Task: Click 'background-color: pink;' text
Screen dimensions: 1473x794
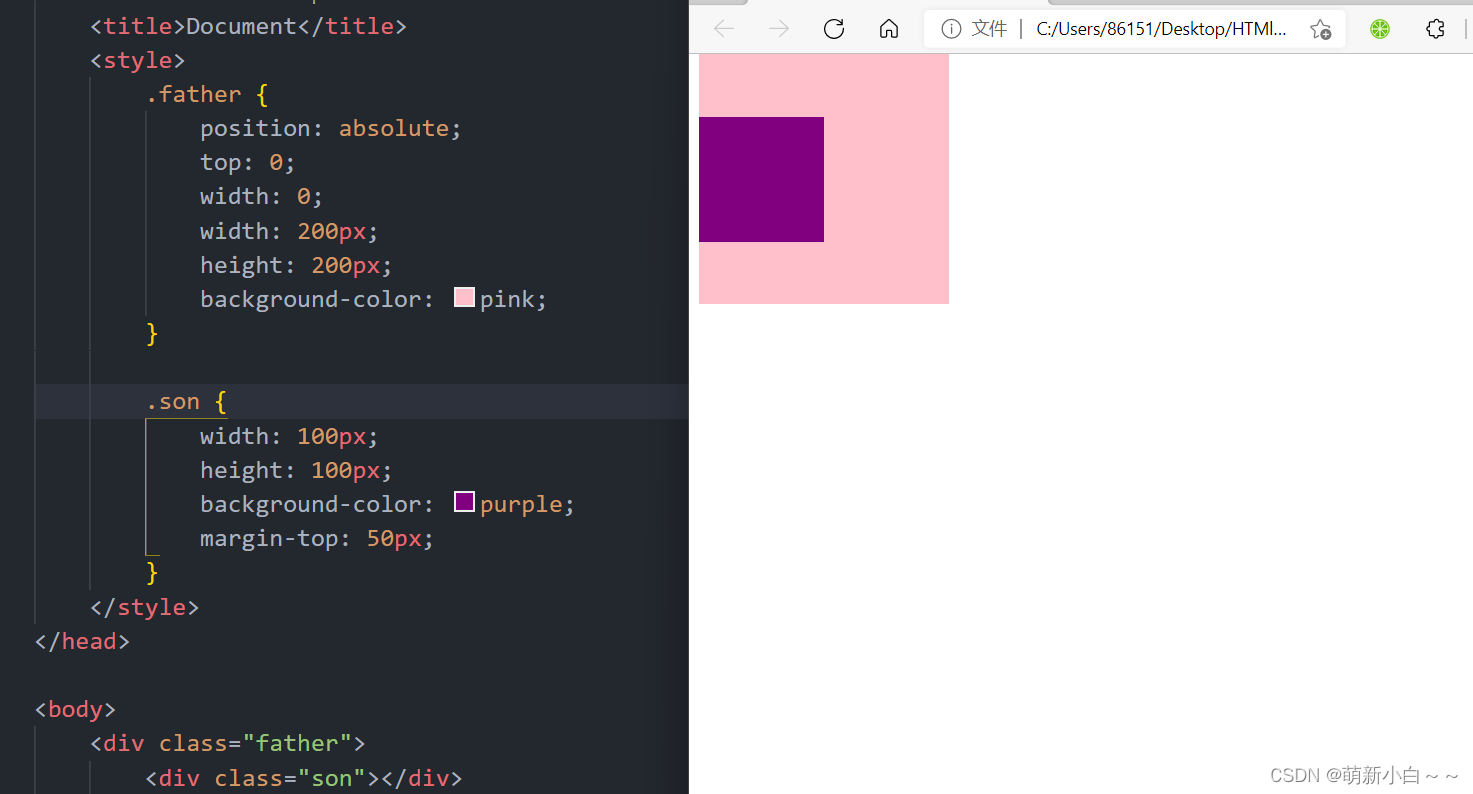Action: pyautogui.click(x=374, y=299)
